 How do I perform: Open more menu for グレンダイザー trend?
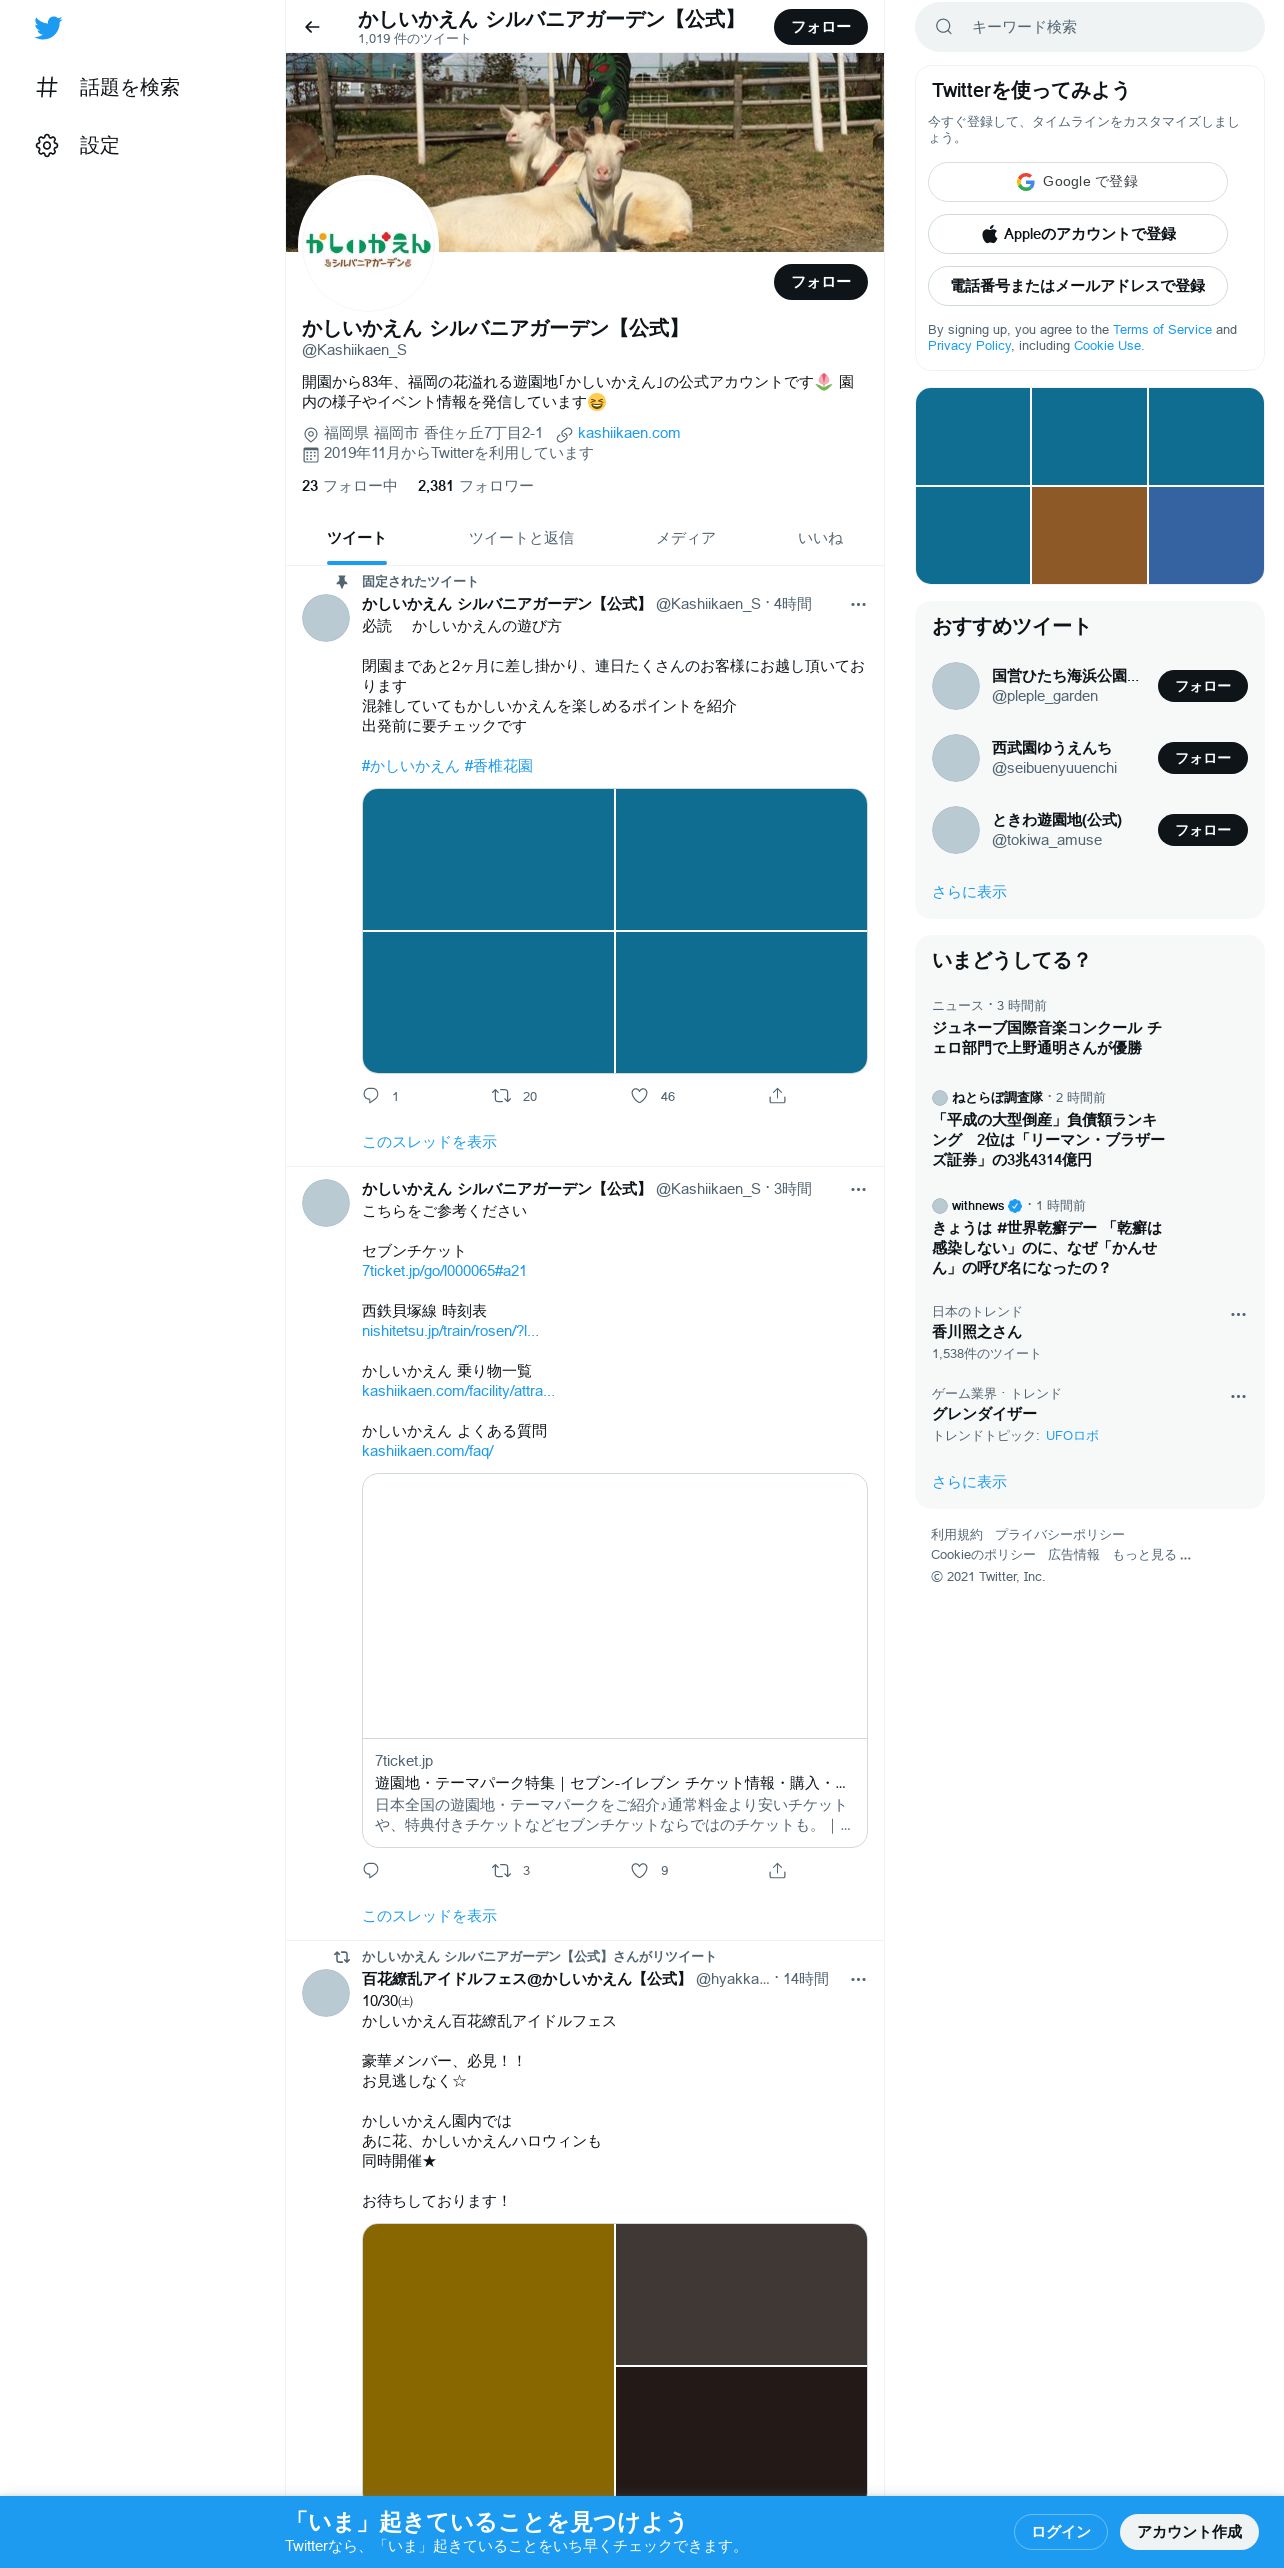(1238, 1396)
